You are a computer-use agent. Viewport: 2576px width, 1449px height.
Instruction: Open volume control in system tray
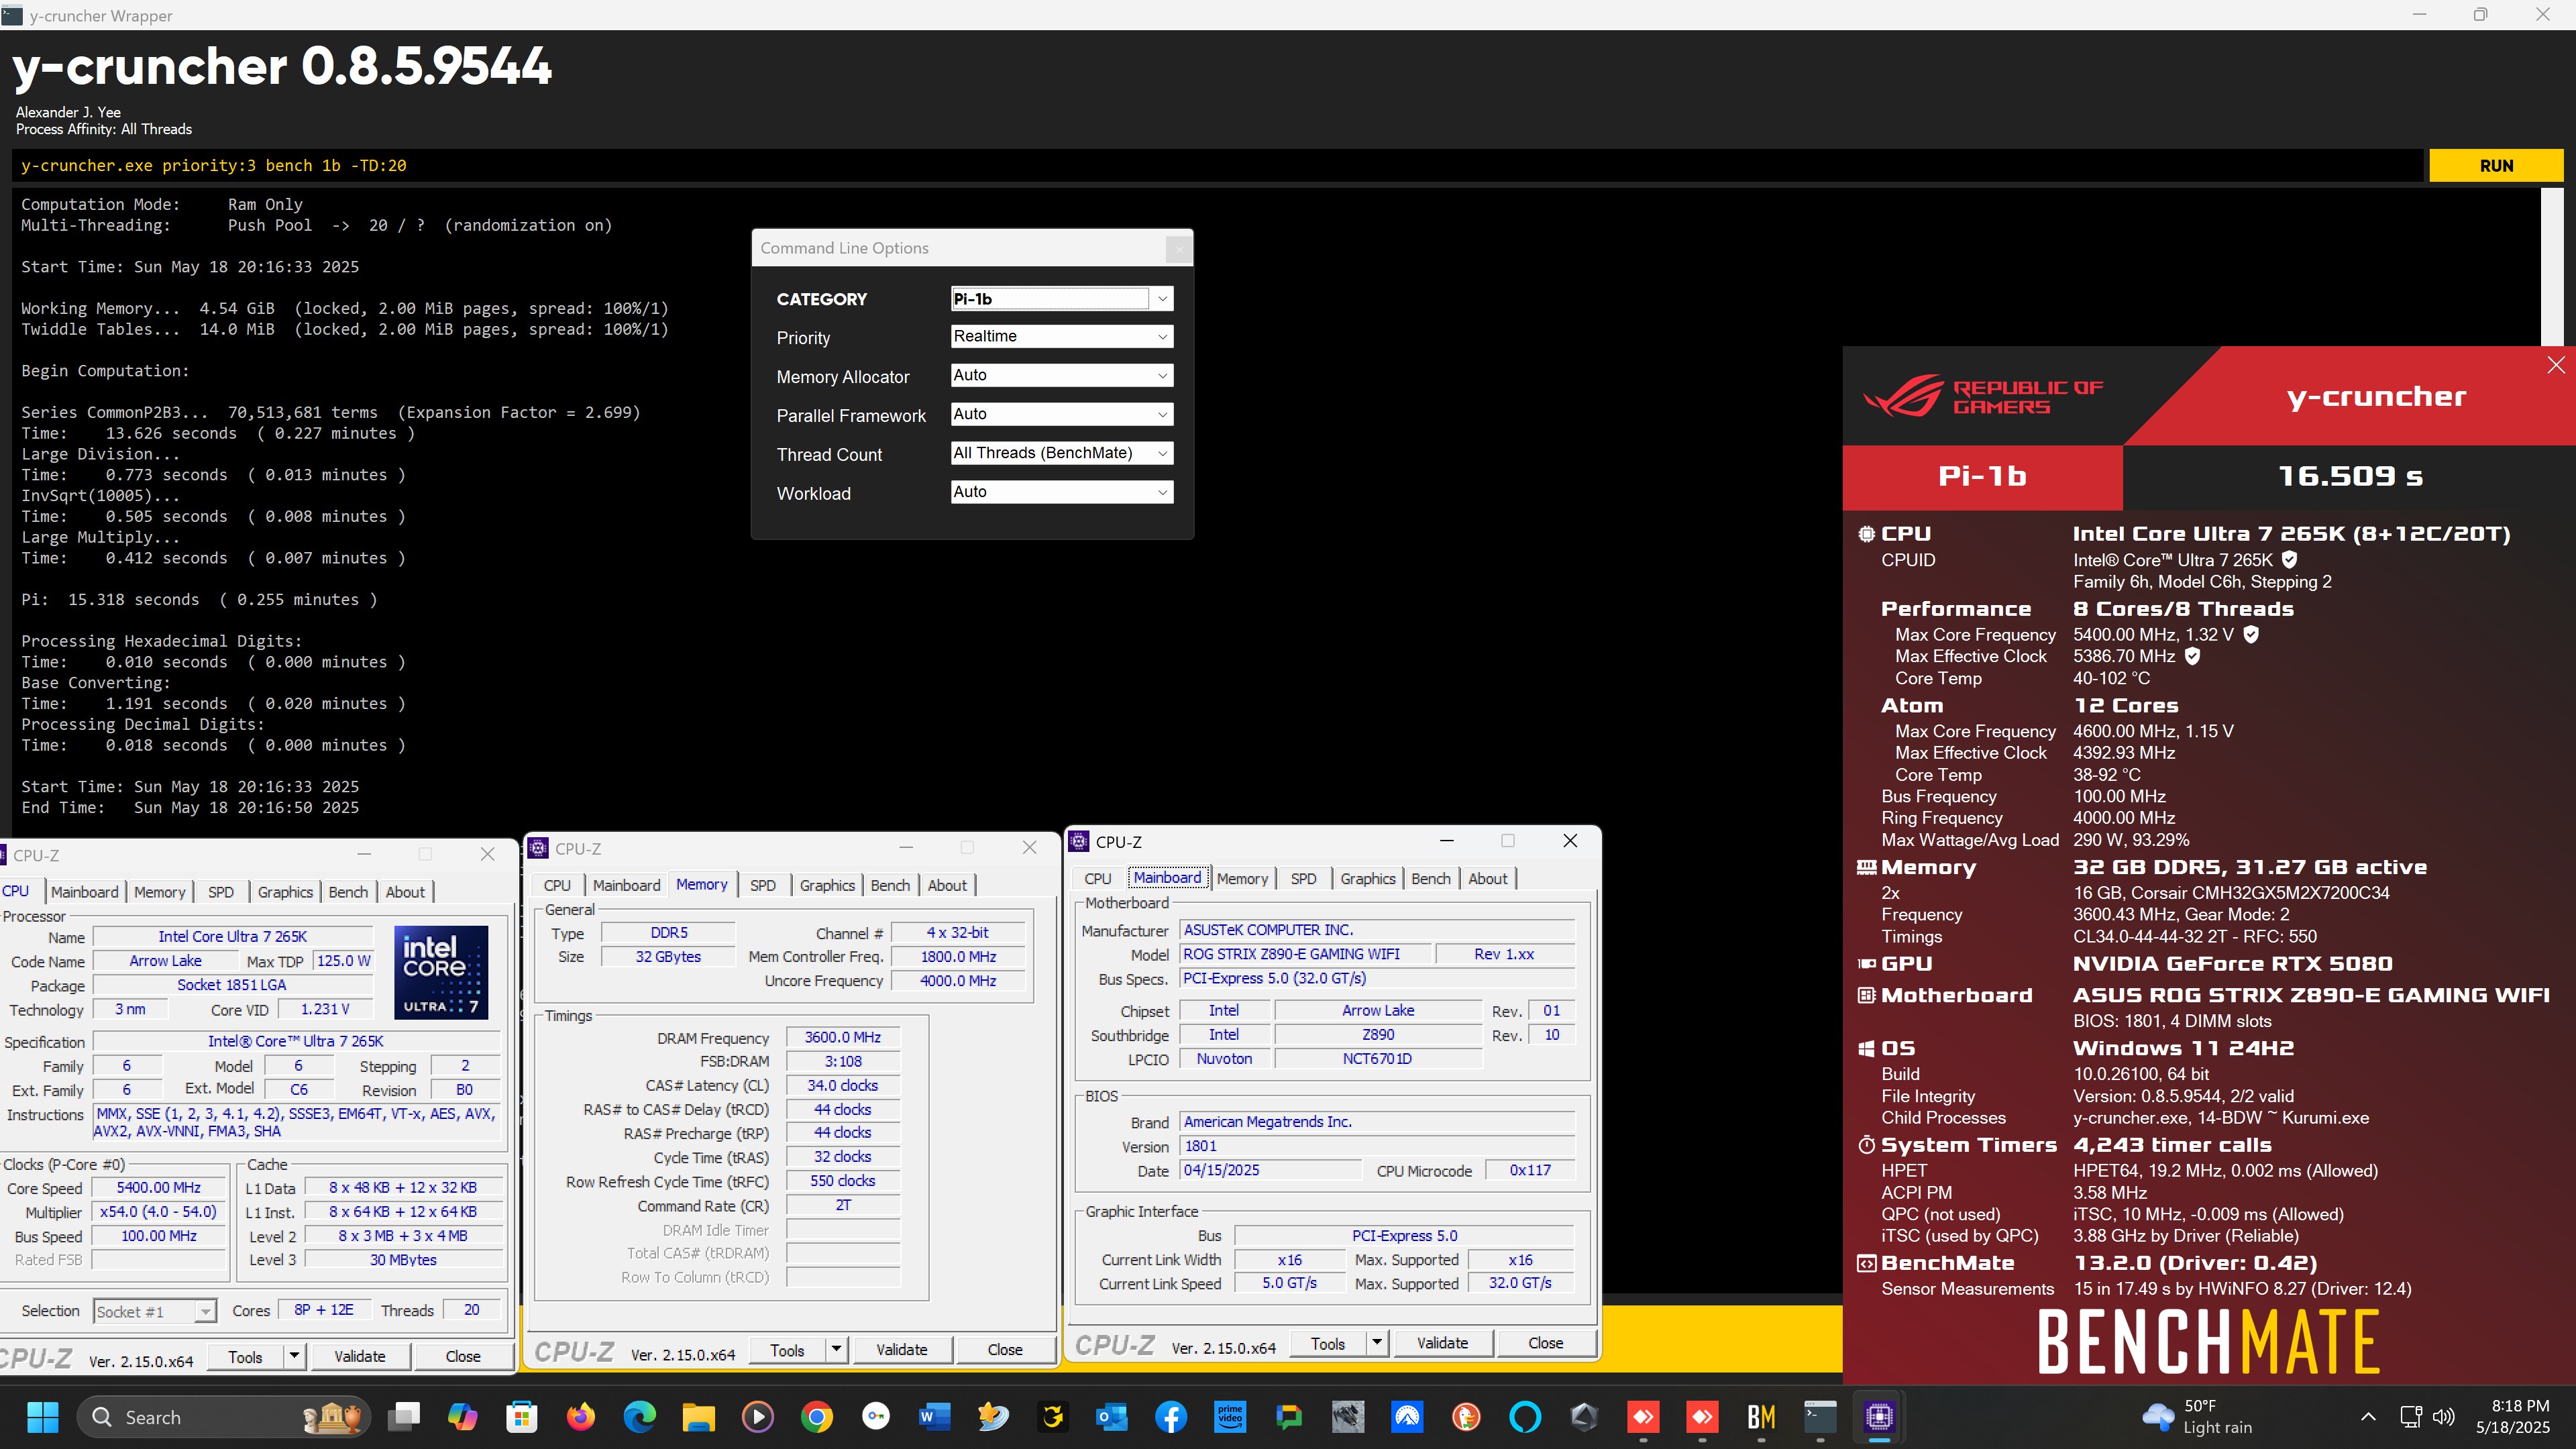2443,1416
